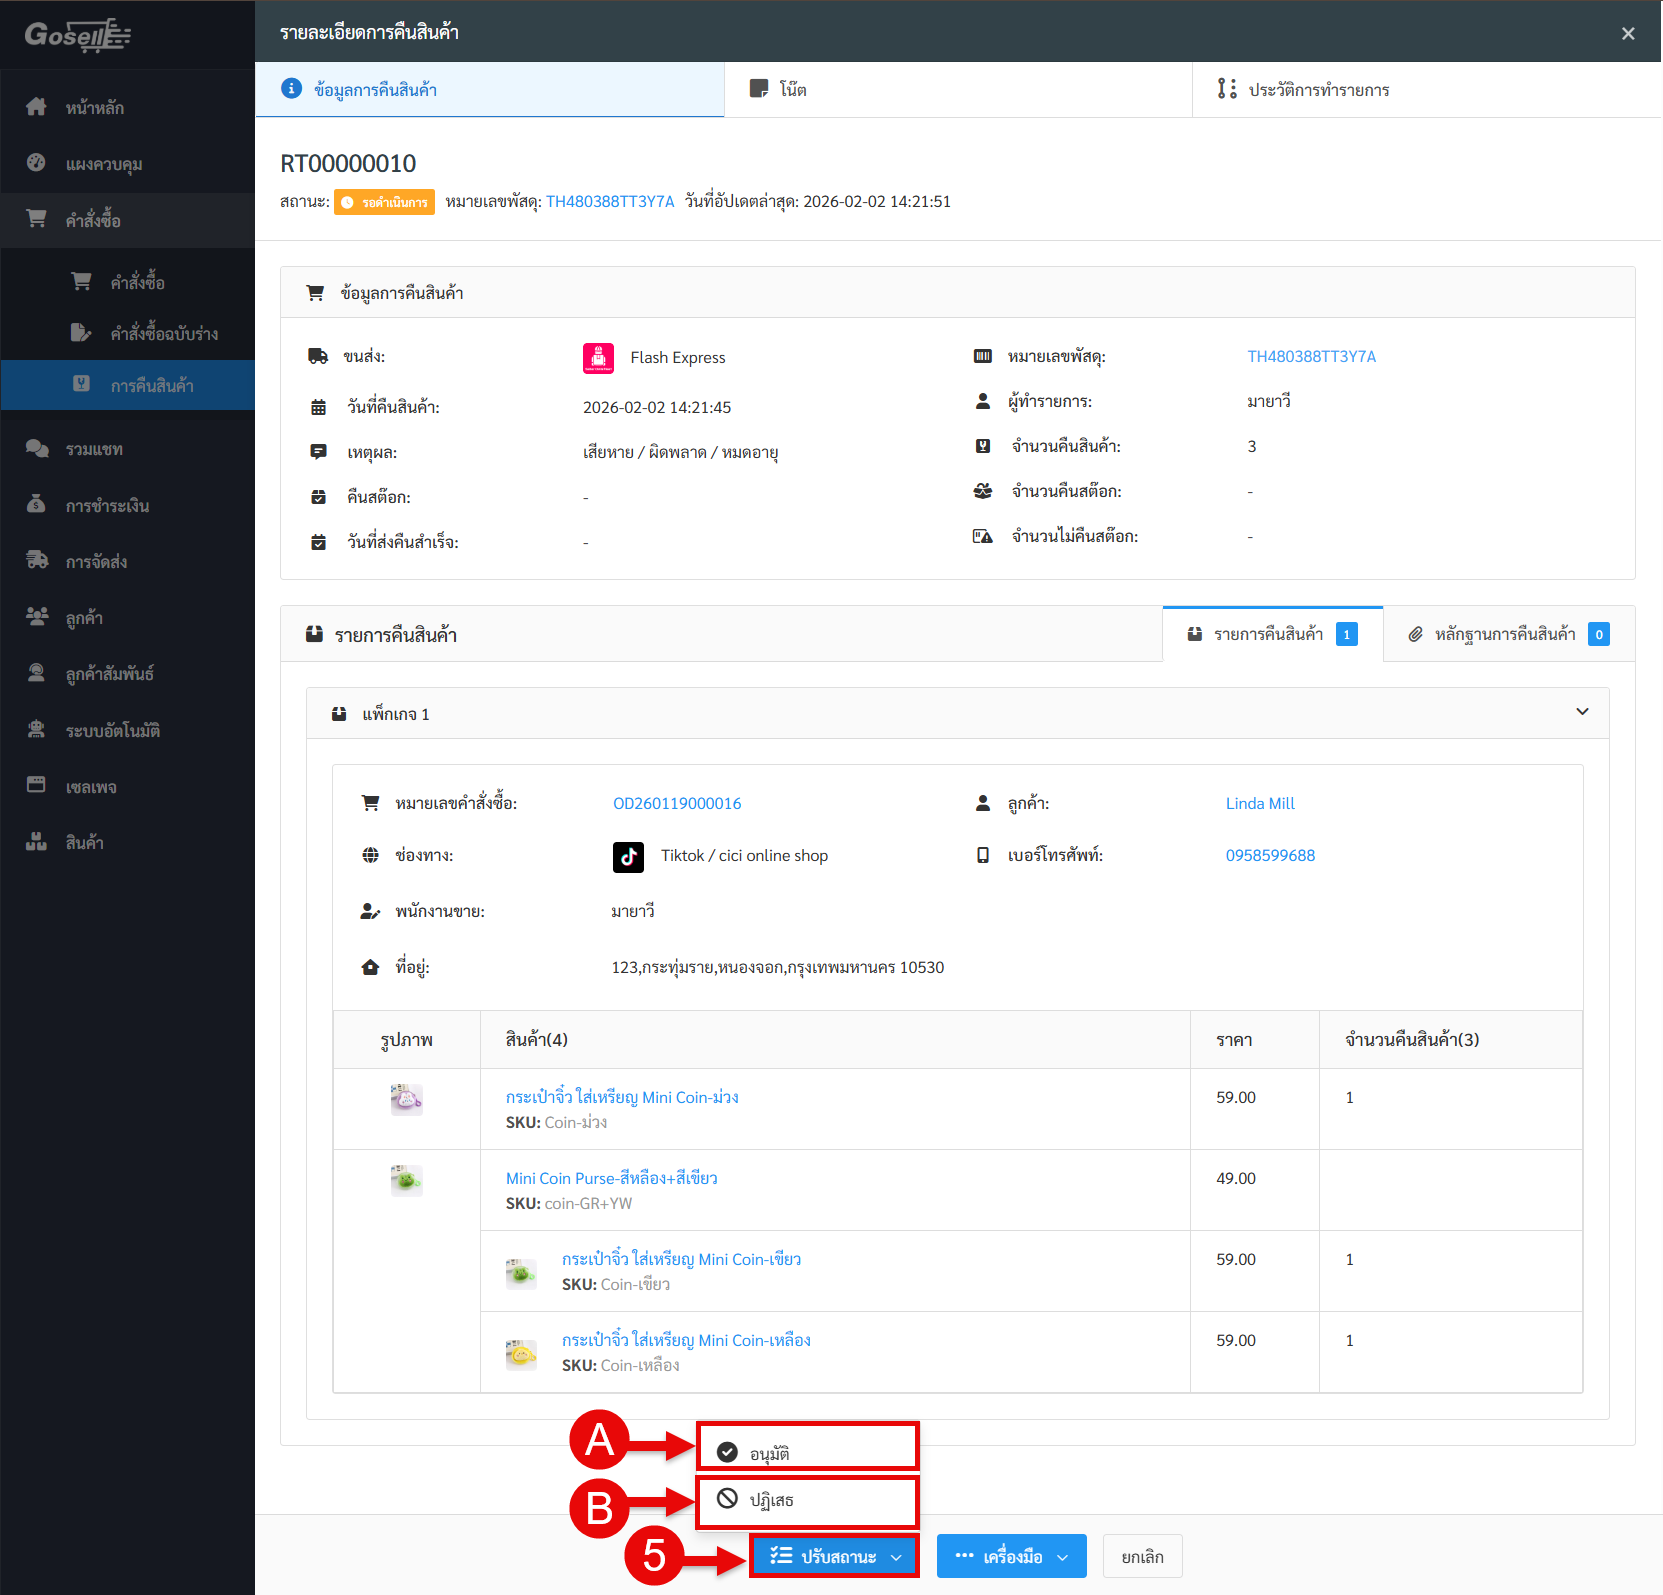
Task: Open order link OD260119000016
Action: (677, 804)
